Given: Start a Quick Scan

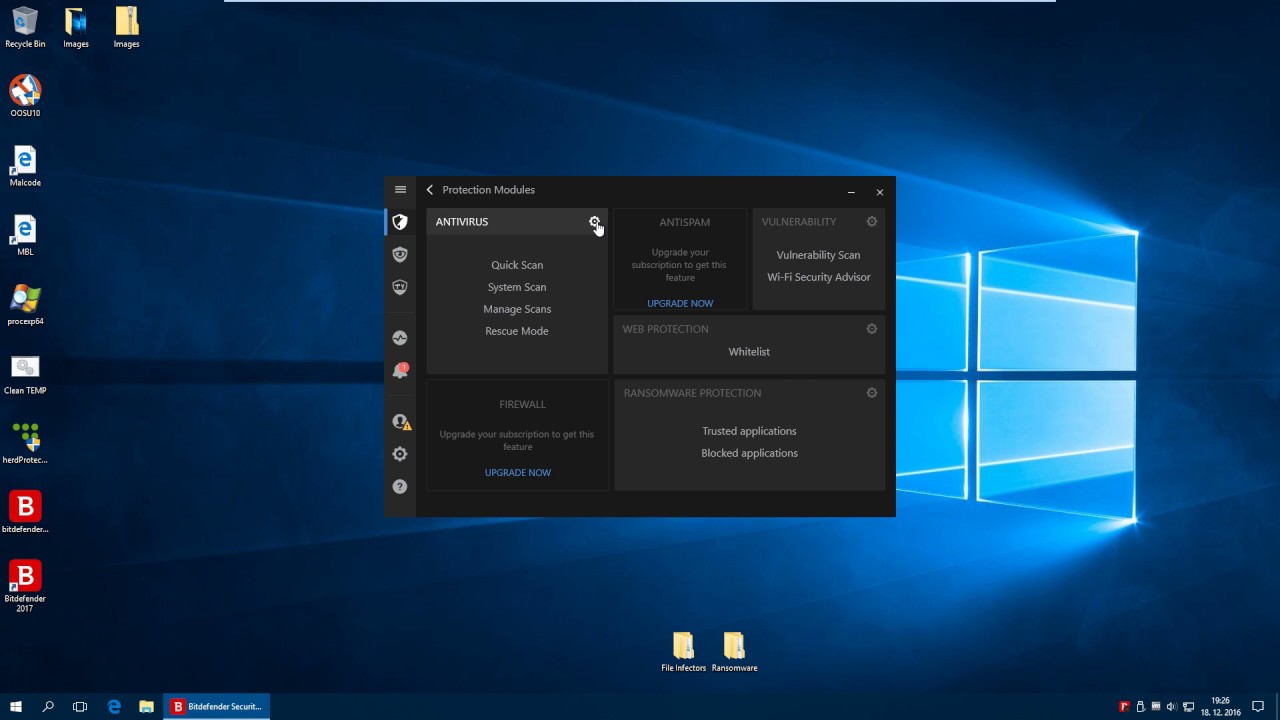Looking at the screenshot, I should (516, 264).
